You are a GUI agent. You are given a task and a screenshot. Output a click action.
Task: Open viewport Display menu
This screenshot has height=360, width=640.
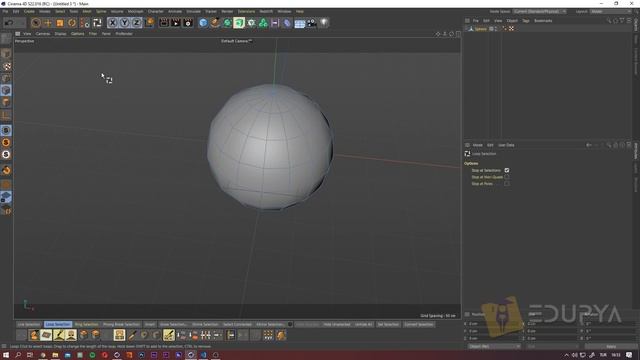[x=60, y=34]
